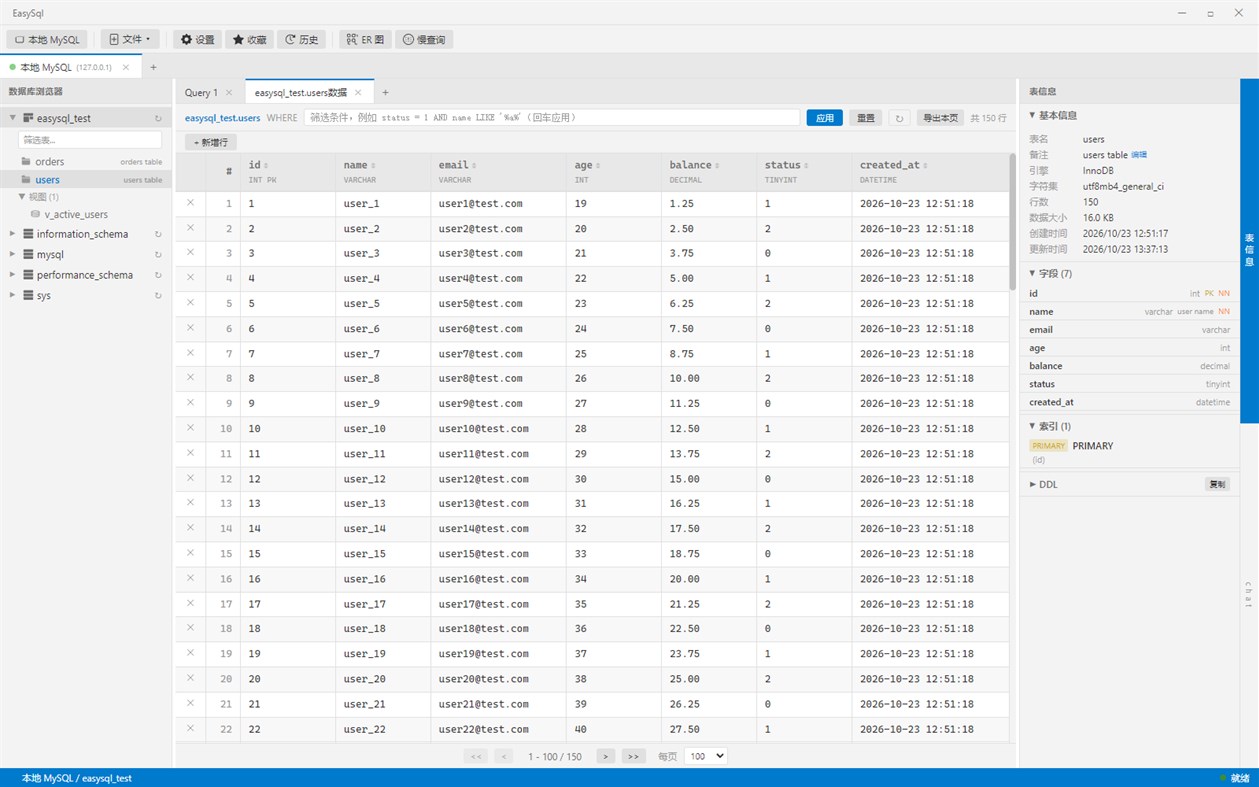This screenshot has width=1259, height=787.
Task: Open the 设置 settings toolbar item
Action: [196, 39]
